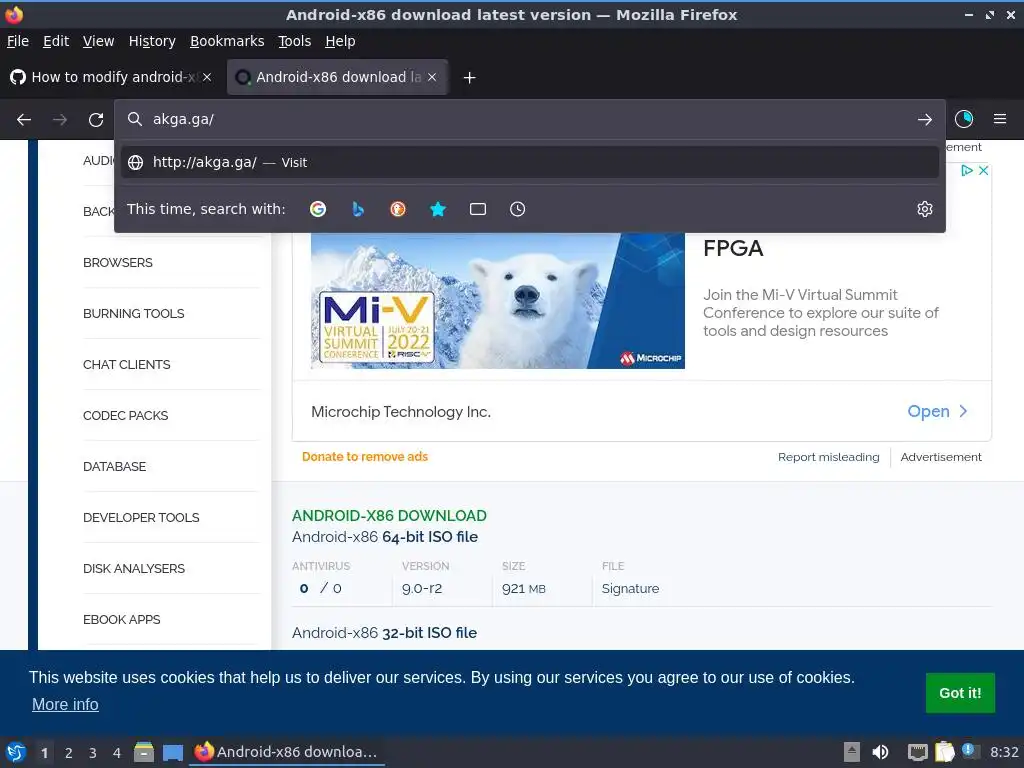The image size is (1024, 768).
Task: Open the Edit menu
Action: 56,41
